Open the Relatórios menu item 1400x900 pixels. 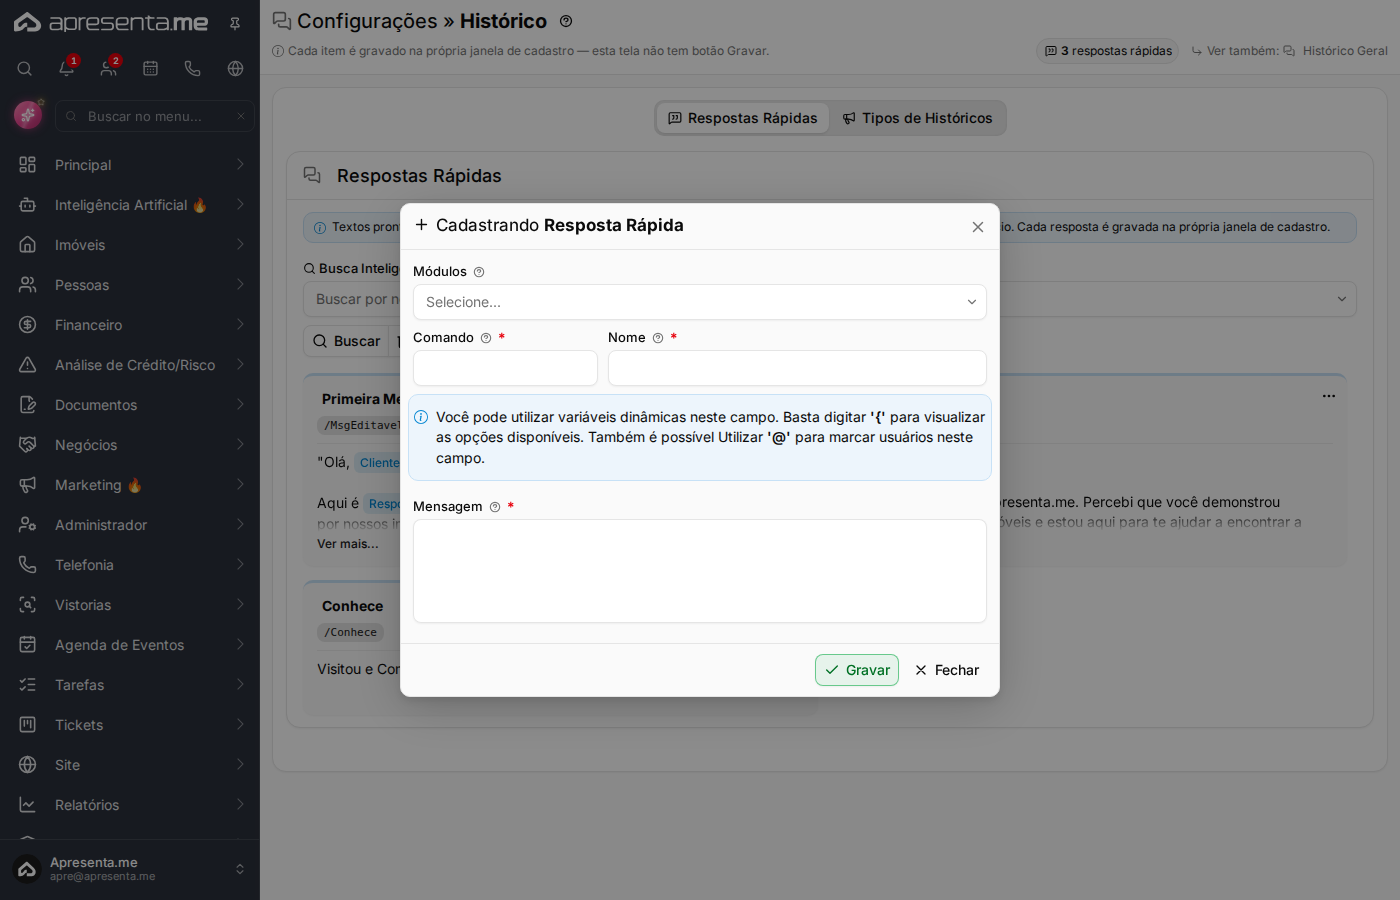pos(130,805)
